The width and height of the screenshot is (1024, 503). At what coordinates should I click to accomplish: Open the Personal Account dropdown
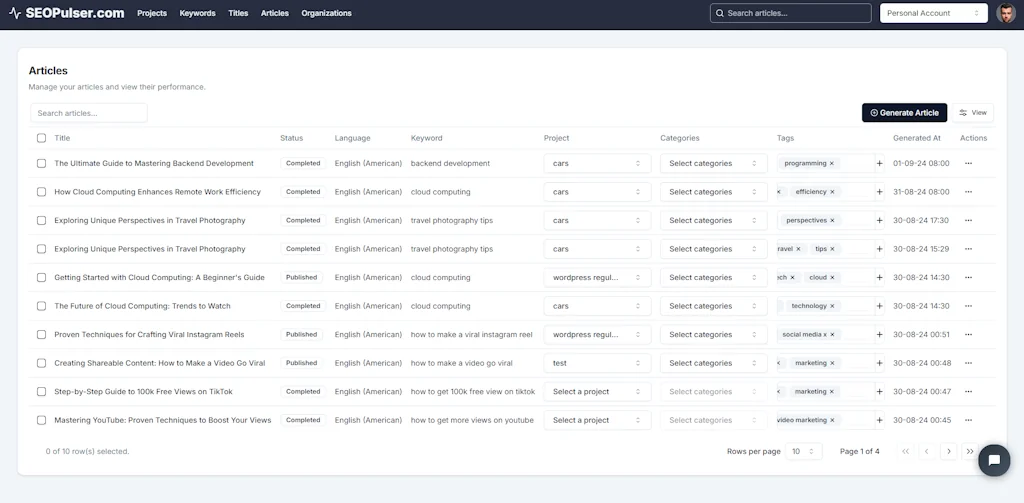pyautogui.click(x=933, y=13)
